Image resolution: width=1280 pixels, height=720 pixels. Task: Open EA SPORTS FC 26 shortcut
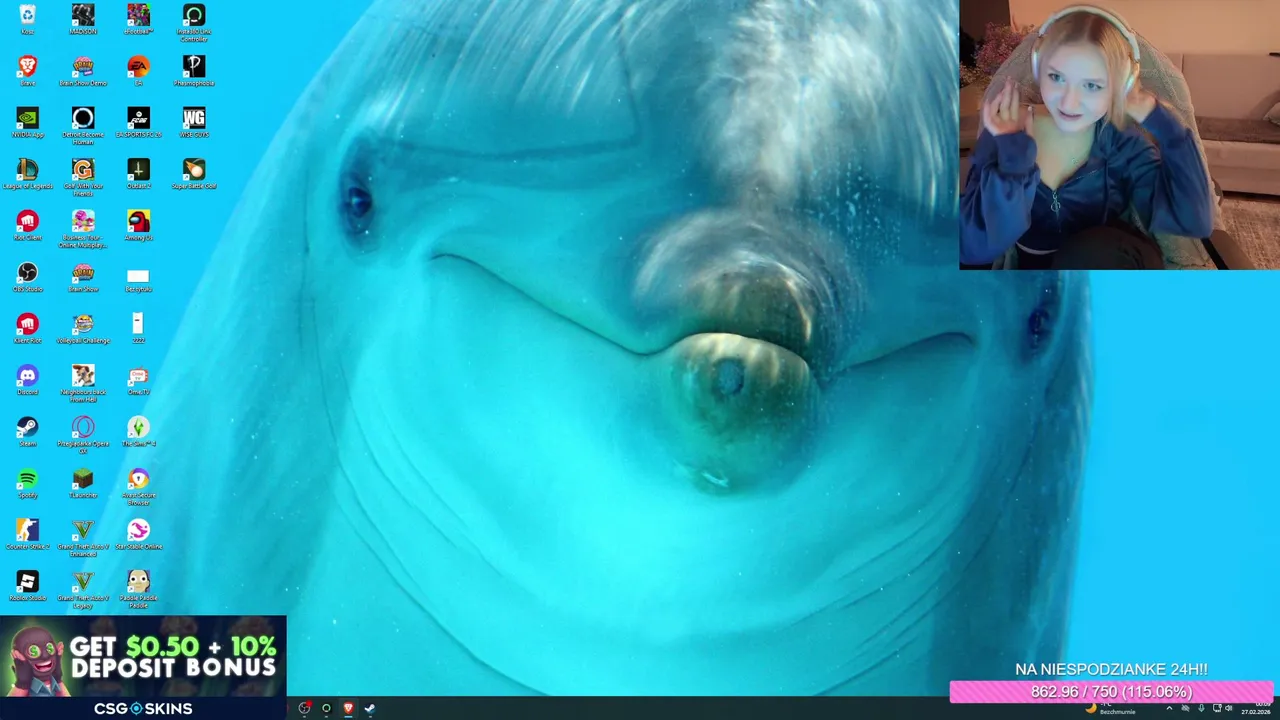click(x=138, y=122)
